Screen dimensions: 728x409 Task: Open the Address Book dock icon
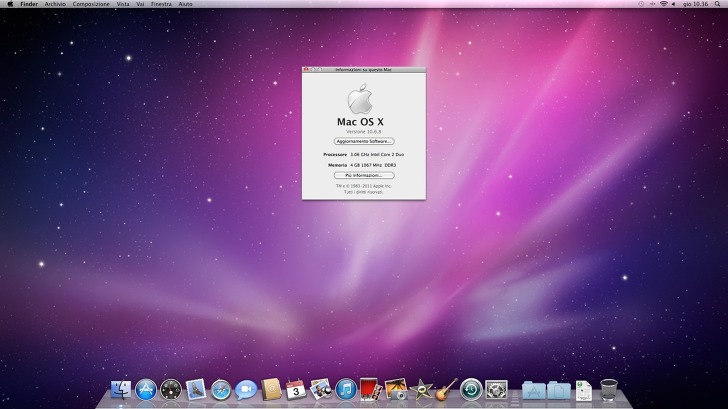pyautogui.click(x=271, y=389)
